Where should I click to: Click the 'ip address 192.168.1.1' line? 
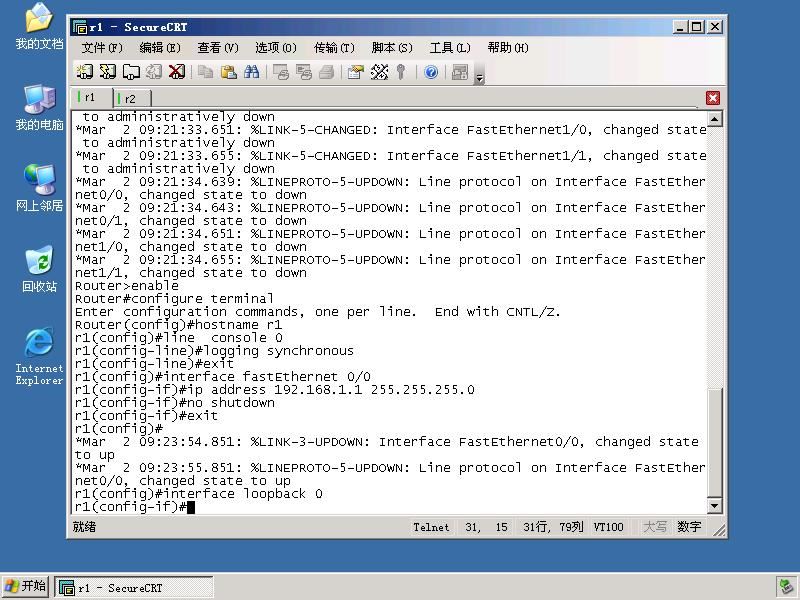pos(274,390)
